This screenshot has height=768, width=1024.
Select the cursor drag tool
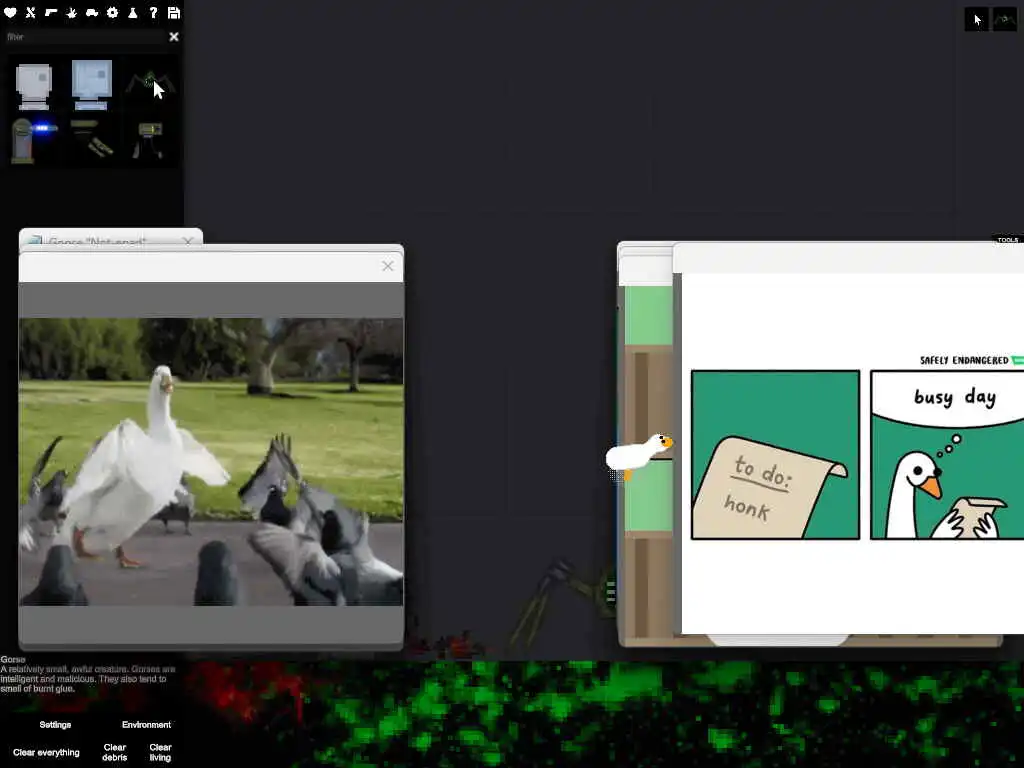[976, 20]
